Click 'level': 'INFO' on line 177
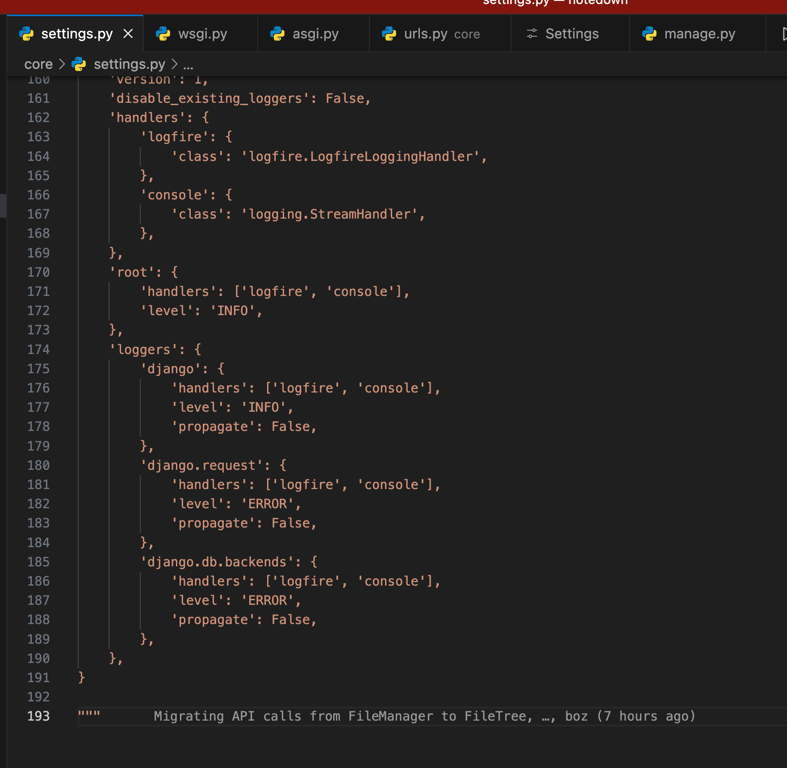Image resolution: width=787 pixels, height=768 pixels. pyautogui.click(x=232, y=408)
